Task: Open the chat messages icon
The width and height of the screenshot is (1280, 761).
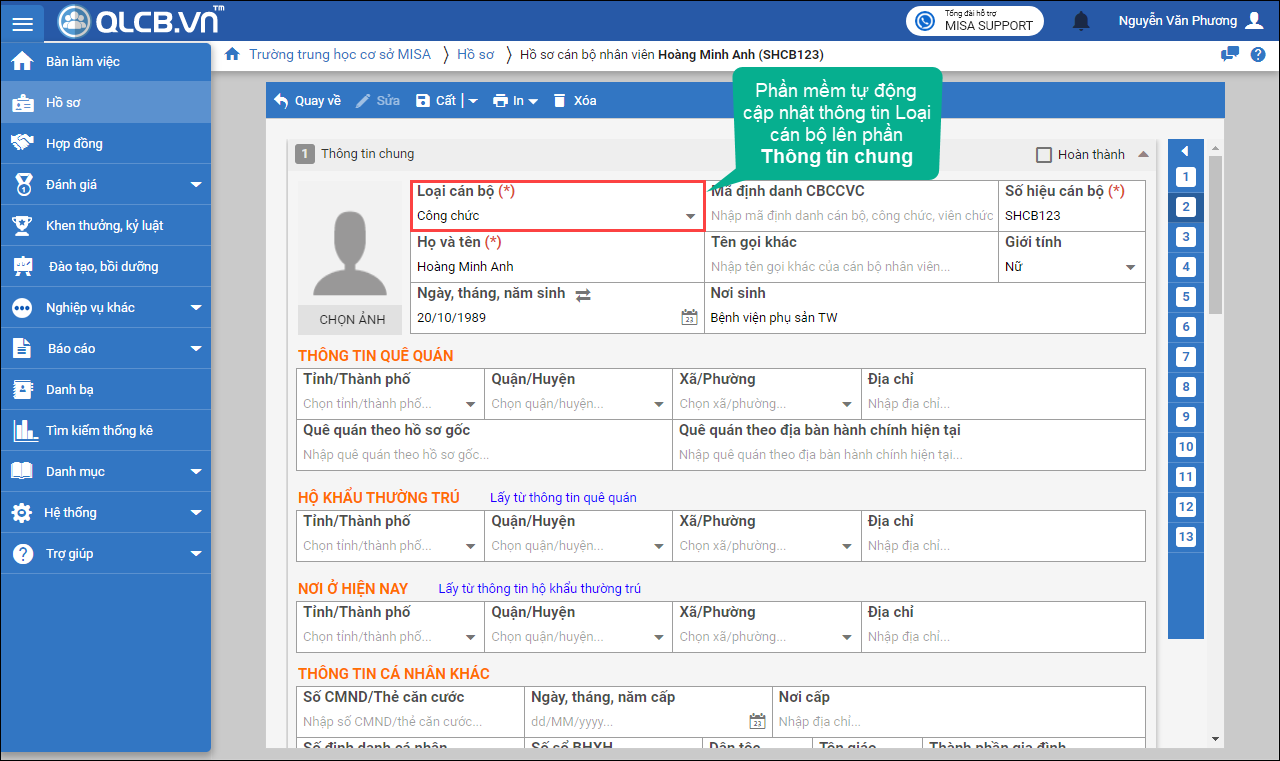Action: [1230, 54]
